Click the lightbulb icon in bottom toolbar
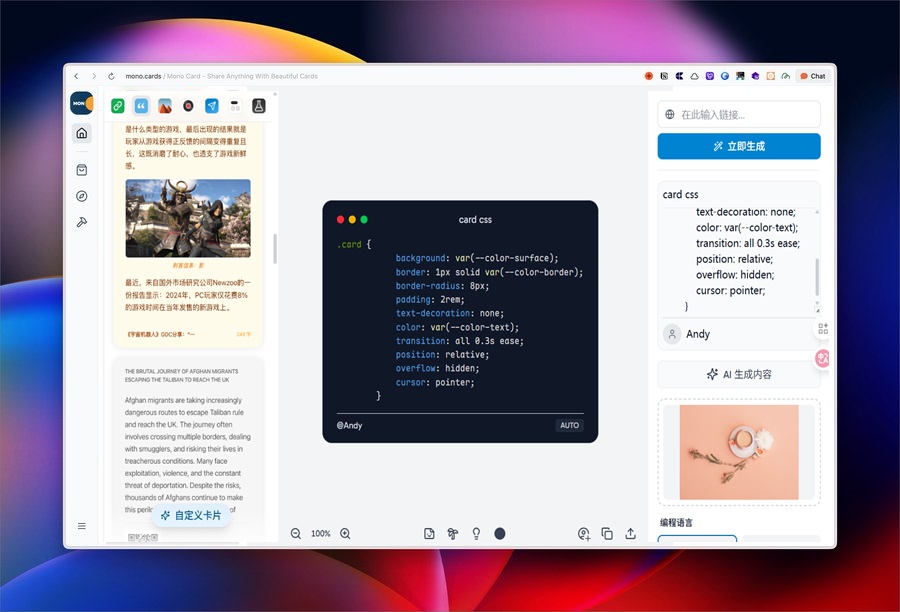 pos(476,534)
